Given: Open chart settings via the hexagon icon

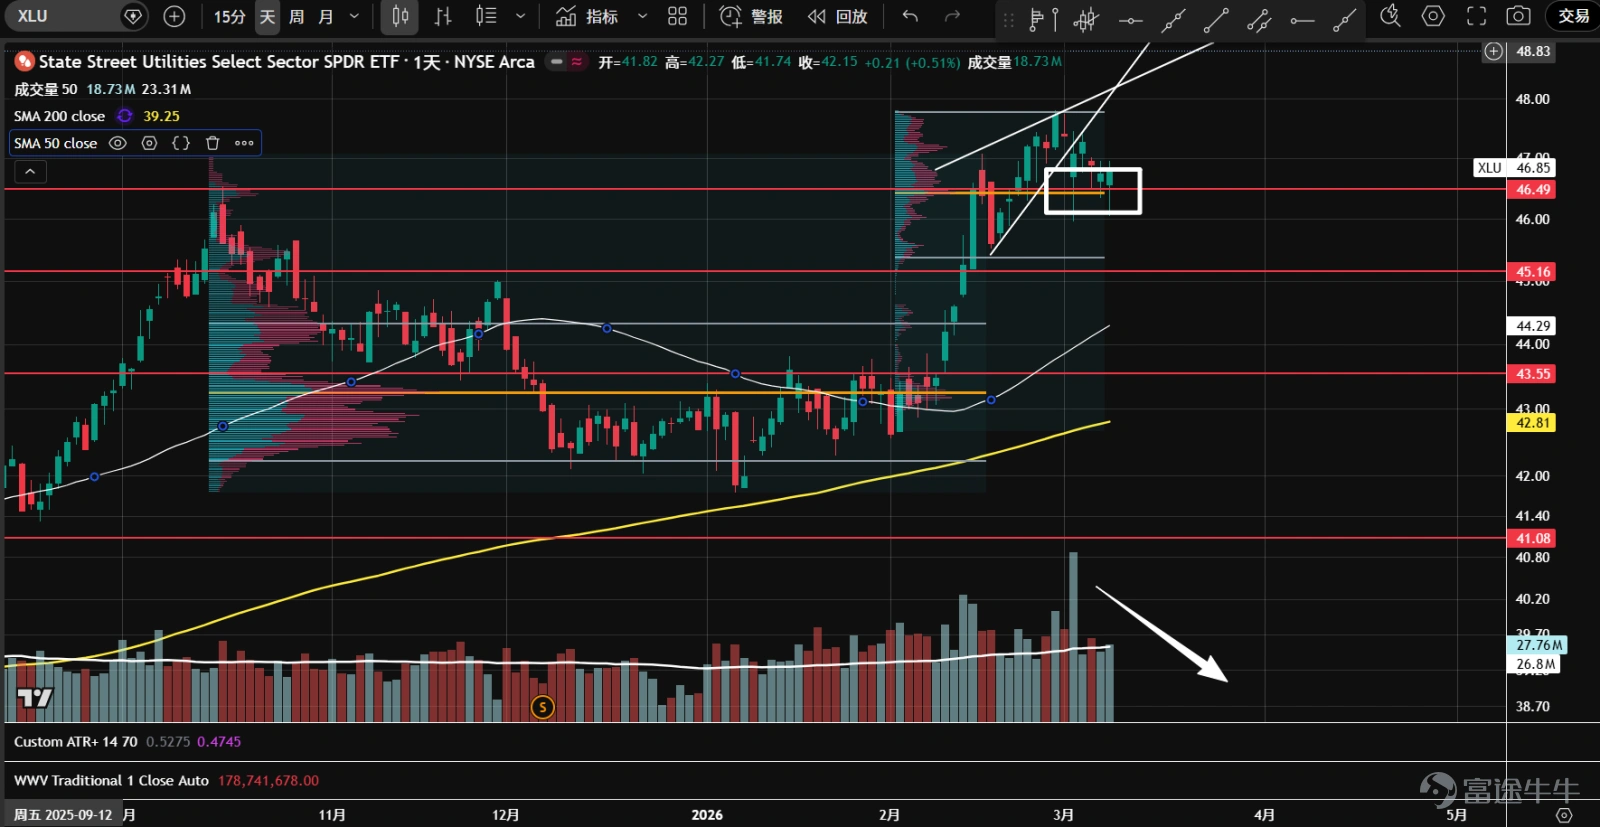Looking at the screenshot, I should pyautogui.click(x=1433, y=16).
